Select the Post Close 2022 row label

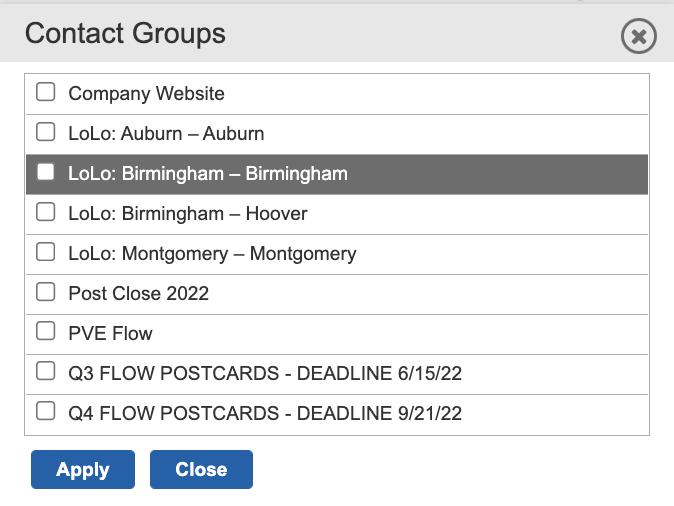pyautogui.click(x=138, y=294)
